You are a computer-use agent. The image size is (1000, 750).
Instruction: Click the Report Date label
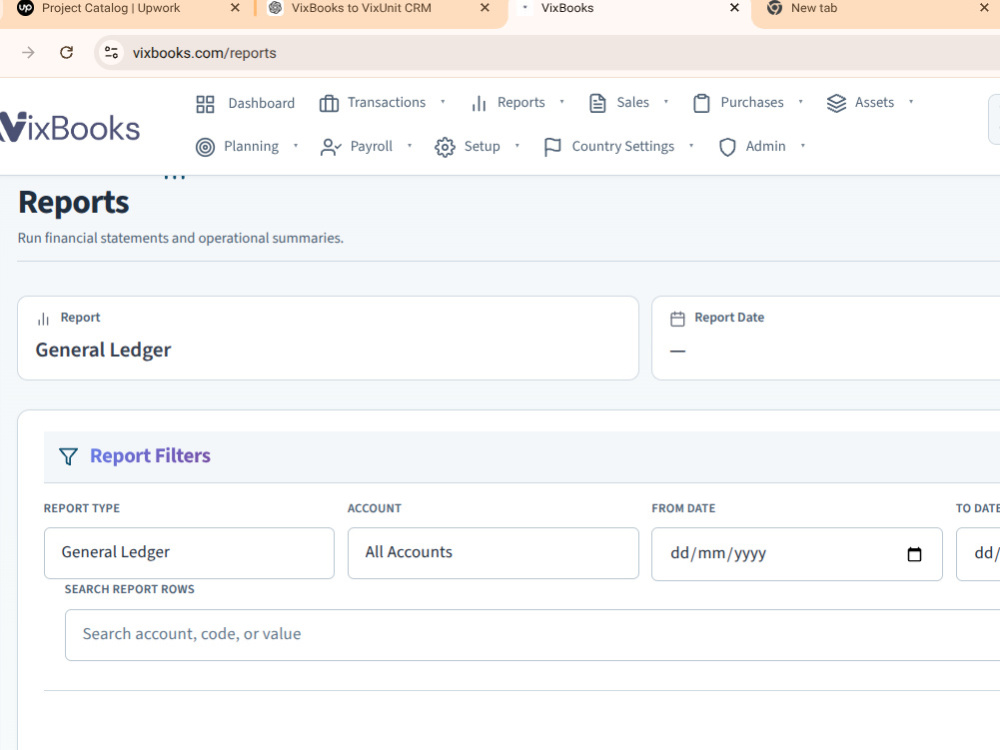tap(729, 318)
